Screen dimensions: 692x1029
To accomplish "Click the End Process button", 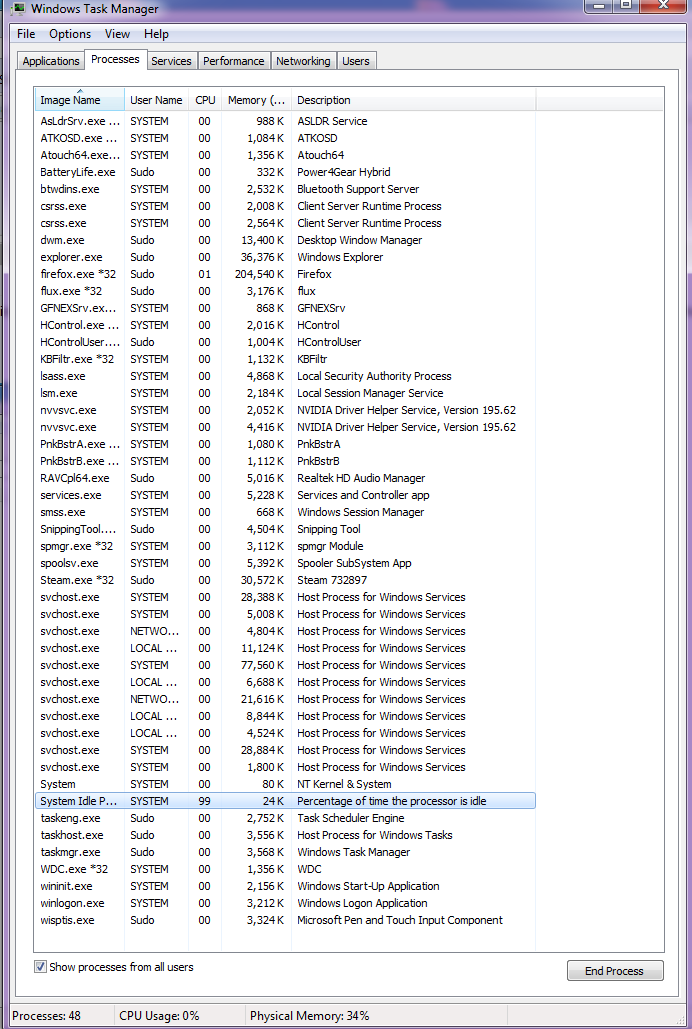I will pyautogui.click(x=615, y=971).
